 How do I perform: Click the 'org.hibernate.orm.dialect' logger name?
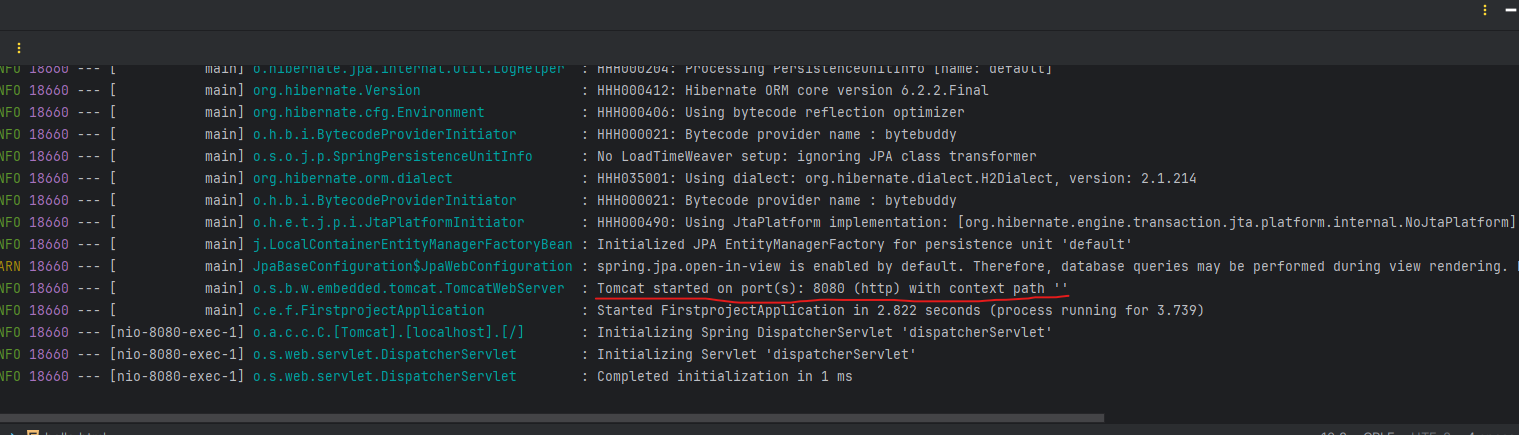(x=352, y=178)
